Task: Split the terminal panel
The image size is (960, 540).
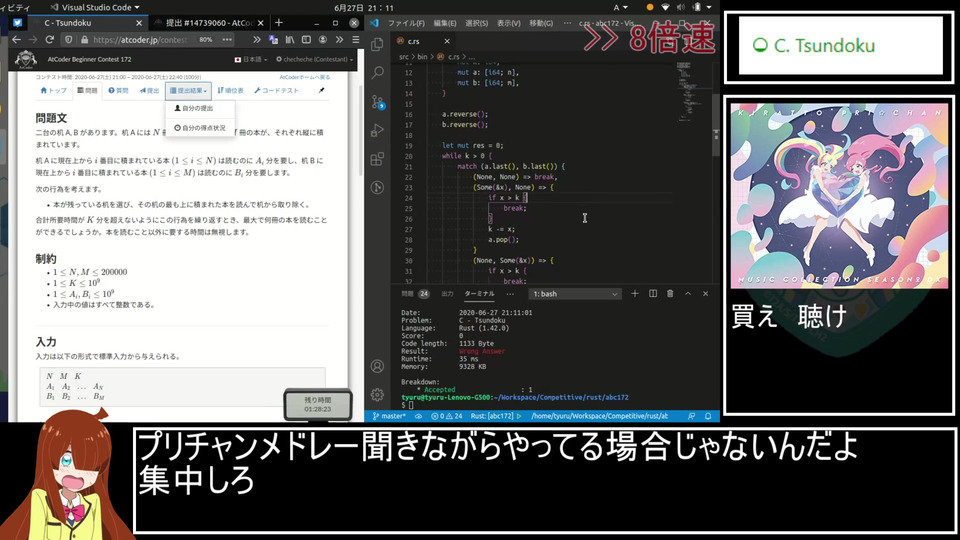Action: (653, 294)
